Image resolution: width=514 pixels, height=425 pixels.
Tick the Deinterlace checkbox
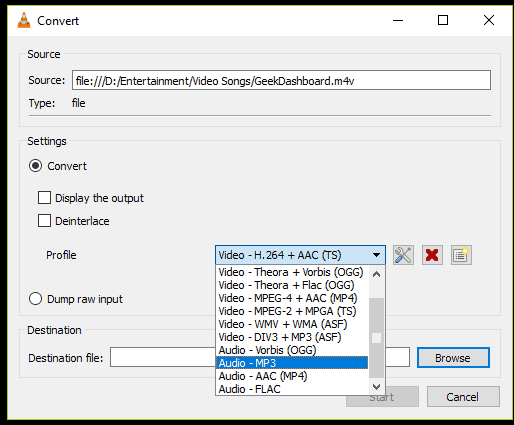pyautogui.click(x=44, y=221)
